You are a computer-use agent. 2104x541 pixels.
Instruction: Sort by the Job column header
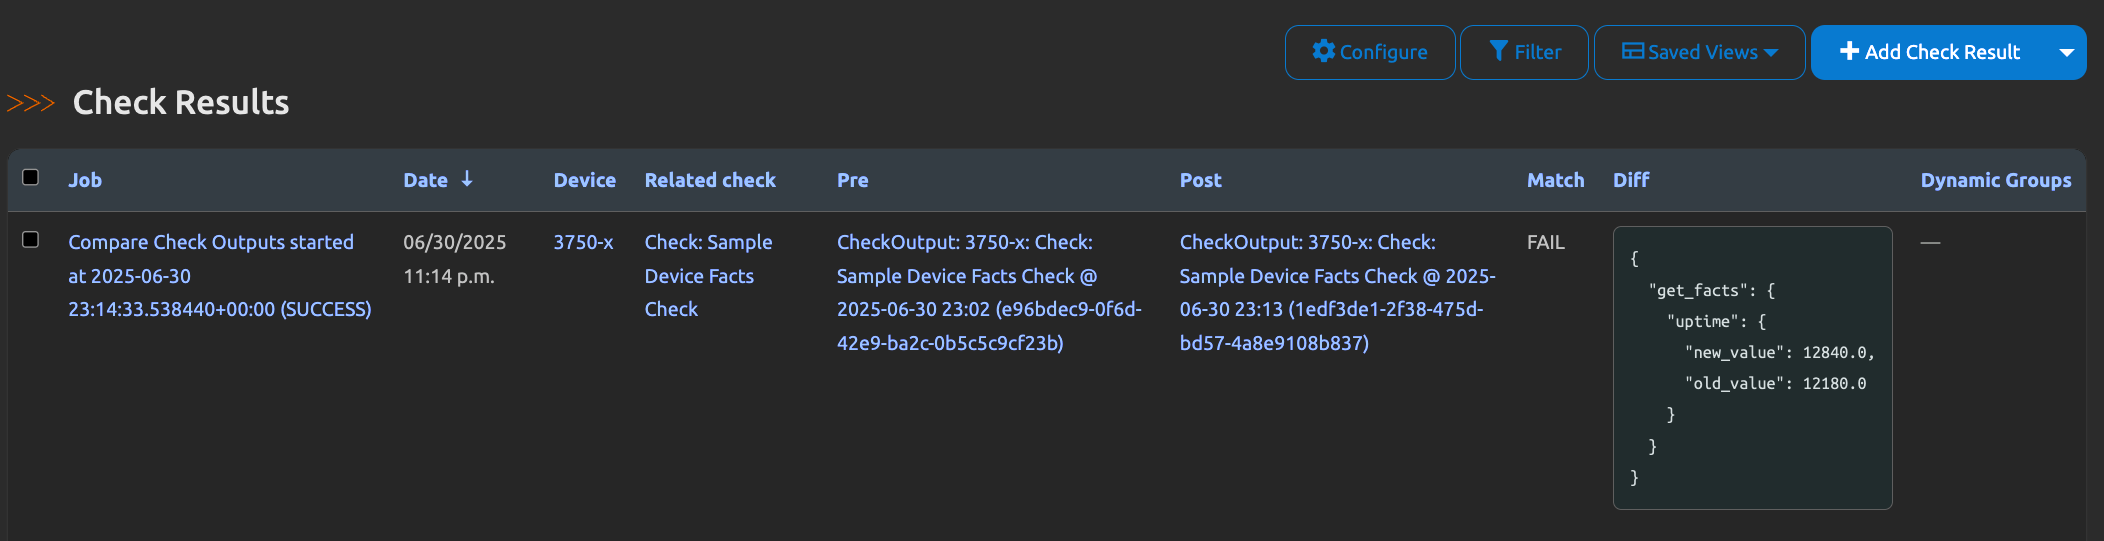pyautogui.click(x=85, y=180)
